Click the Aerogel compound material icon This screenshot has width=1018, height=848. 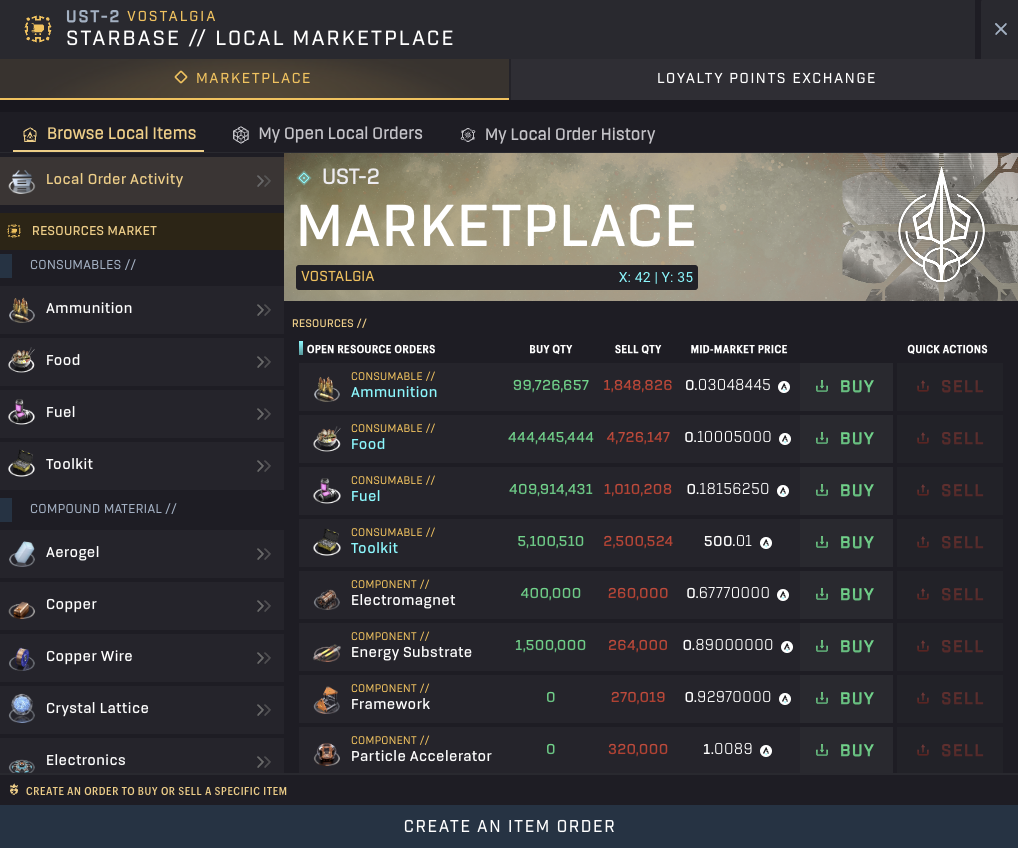coord(22,552)
